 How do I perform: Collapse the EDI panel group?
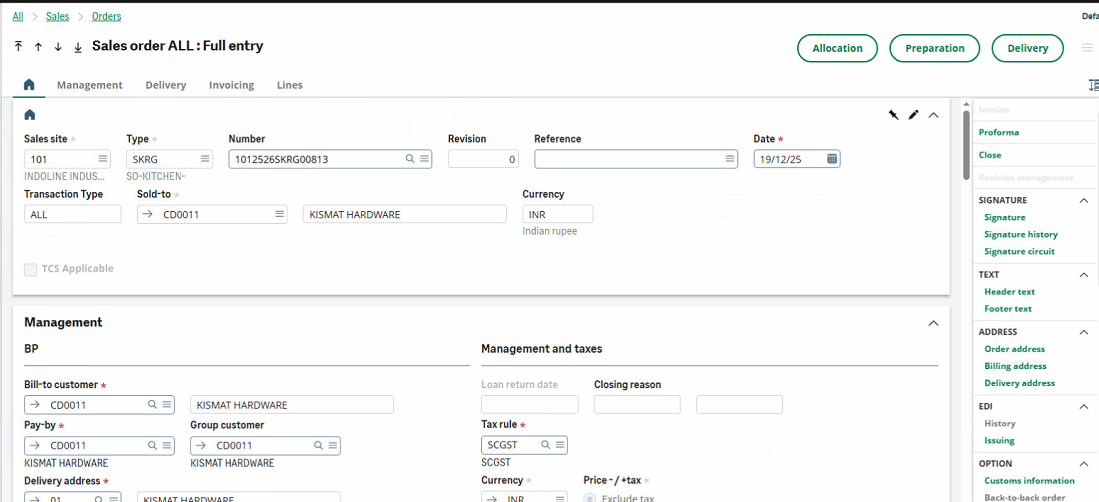[1084, 407]
